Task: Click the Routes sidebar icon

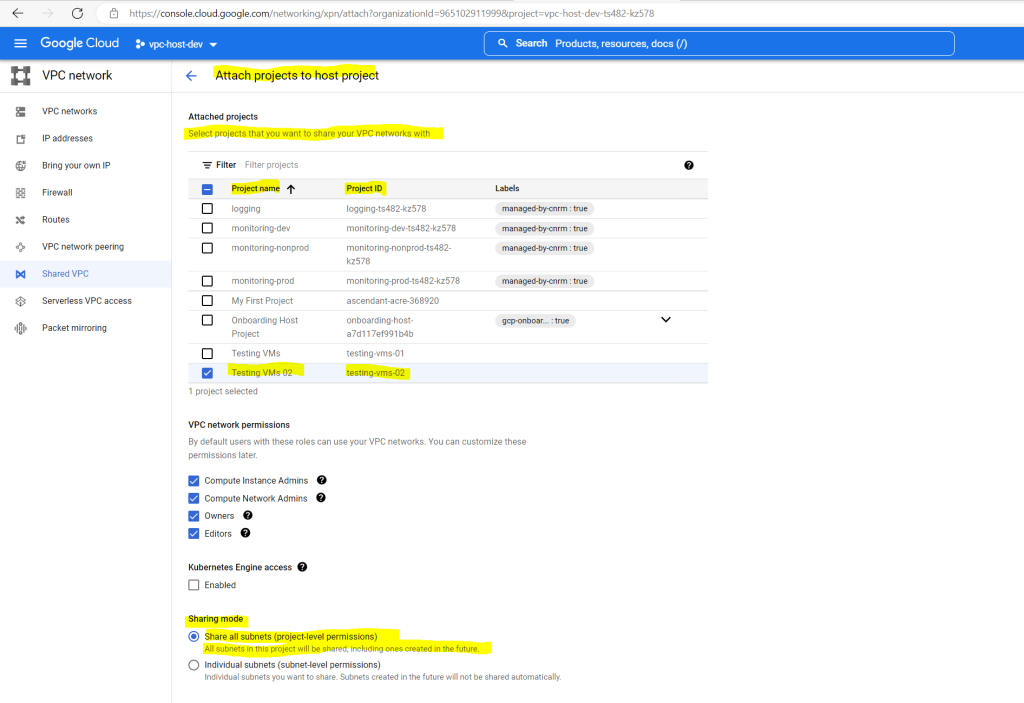Action: tap(20, 220)
